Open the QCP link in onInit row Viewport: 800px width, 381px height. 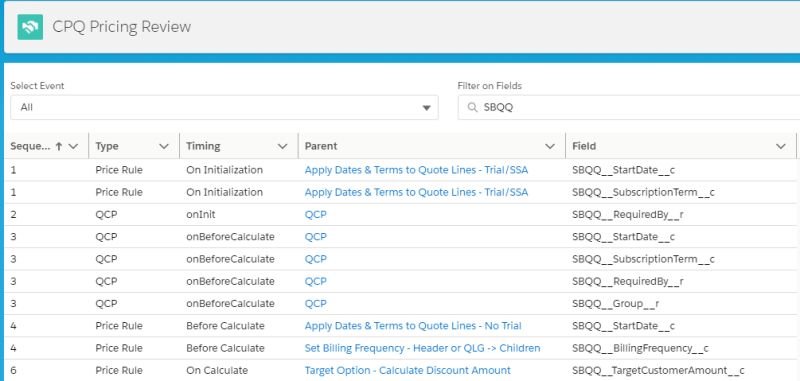[315, 215]
